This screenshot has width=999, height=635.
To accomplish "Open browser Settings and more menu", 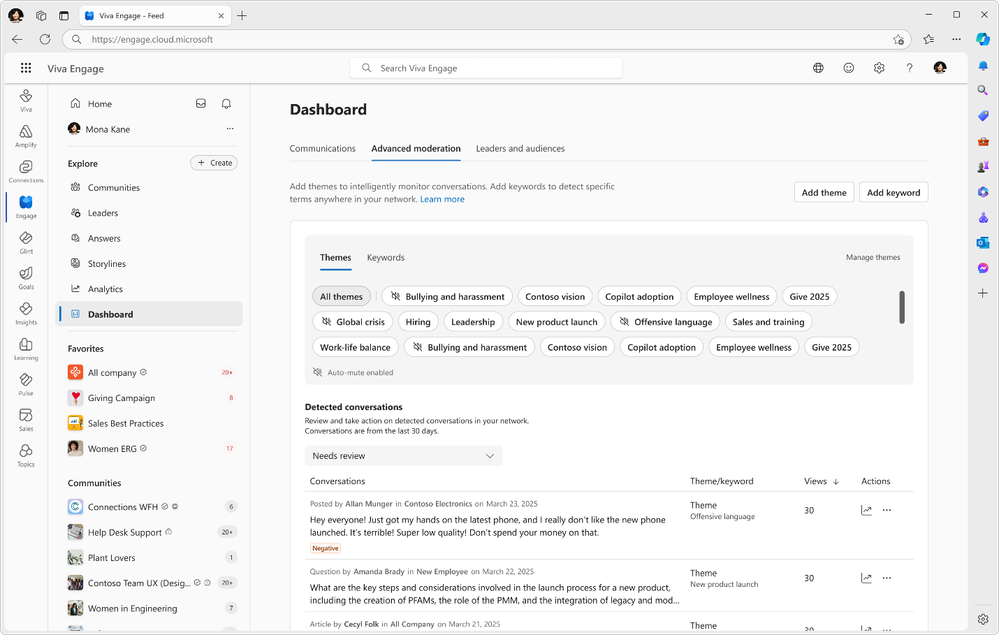I will click(956, 39).
